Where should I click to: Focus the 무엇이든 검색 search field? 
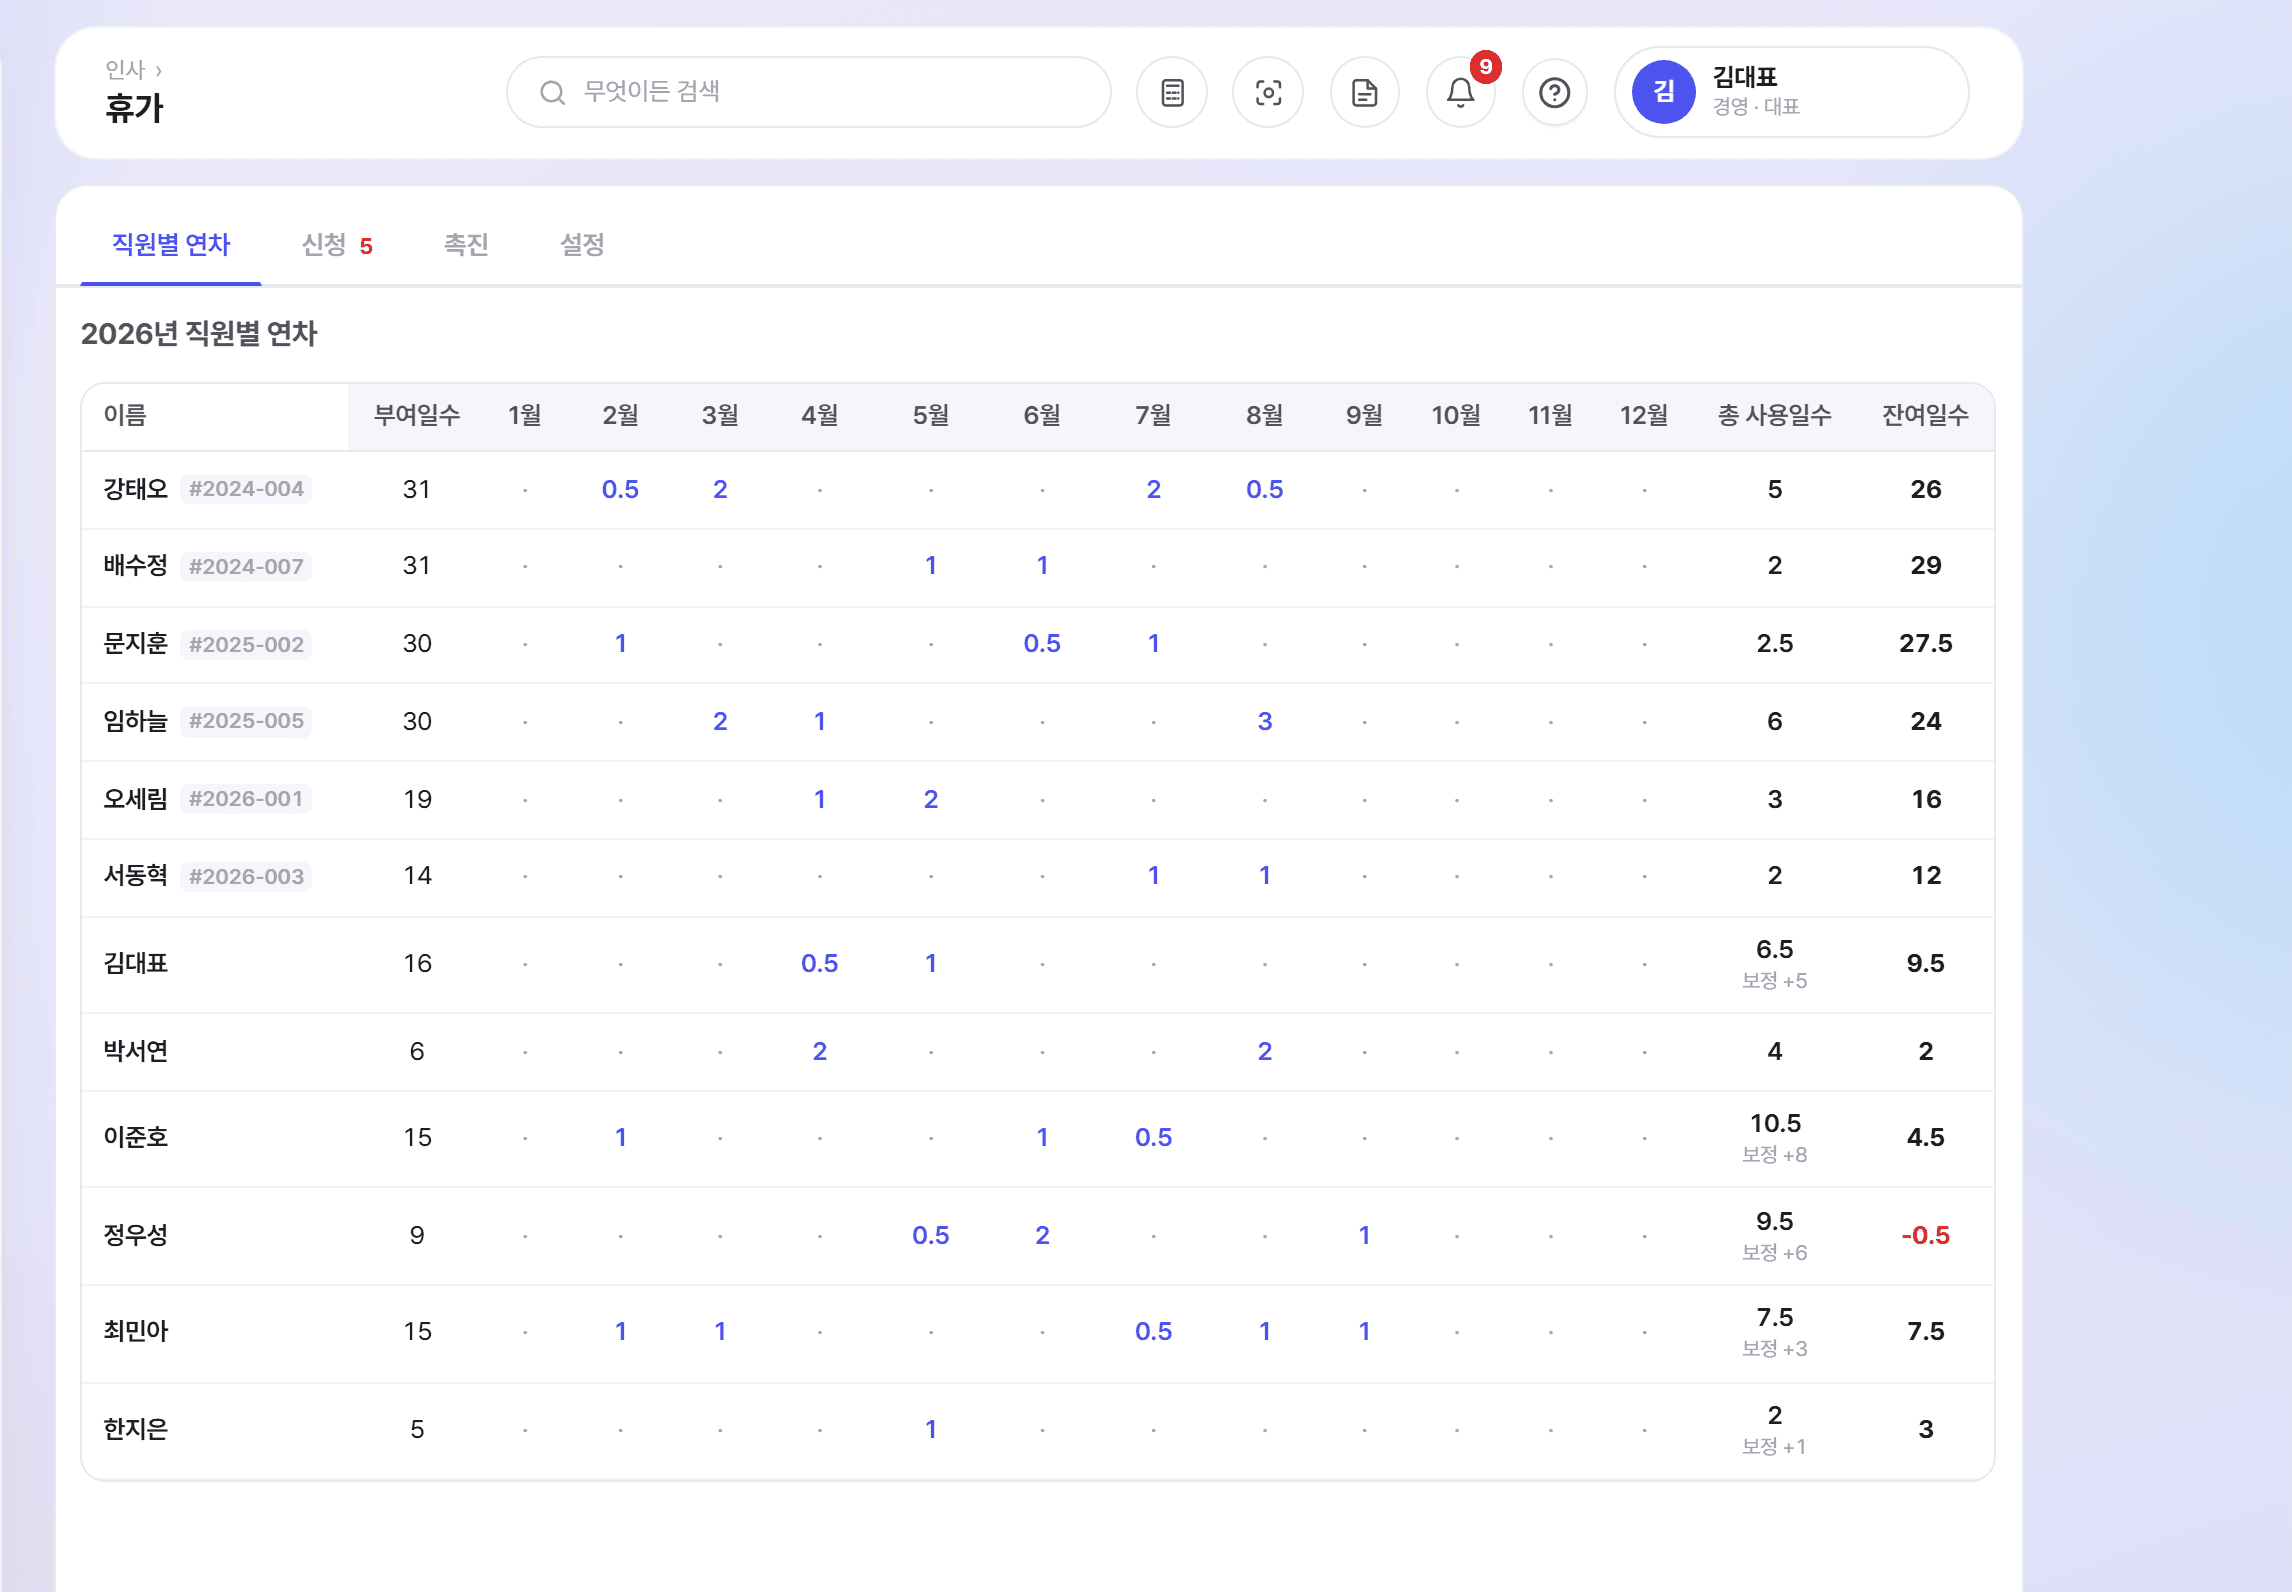click(x=808, y=92)
